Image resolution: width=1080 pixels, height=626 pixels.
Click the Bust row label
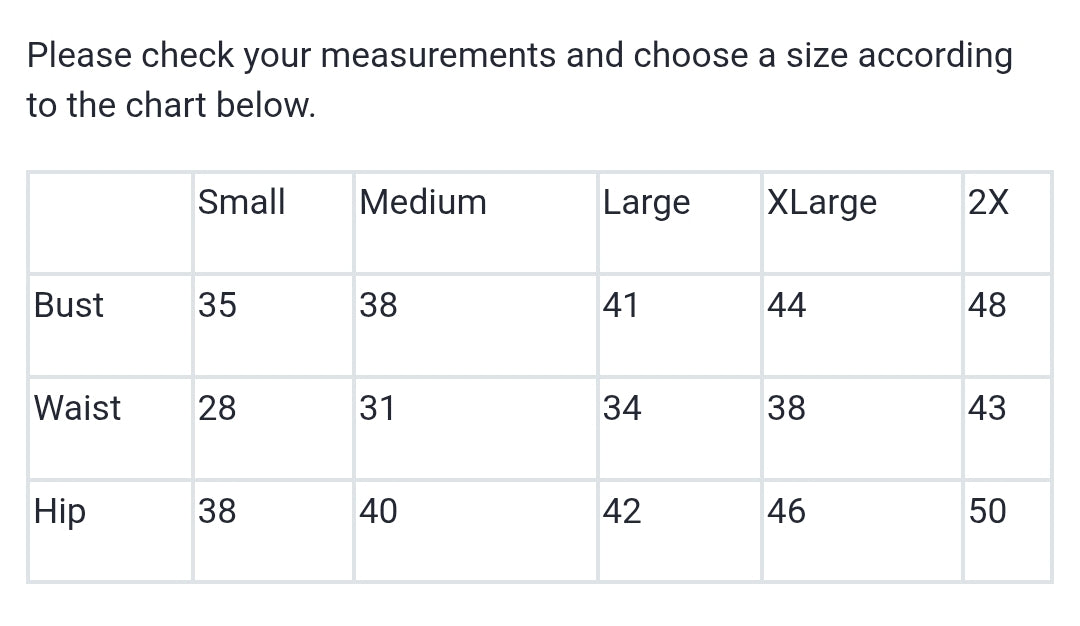pos(68,305)
